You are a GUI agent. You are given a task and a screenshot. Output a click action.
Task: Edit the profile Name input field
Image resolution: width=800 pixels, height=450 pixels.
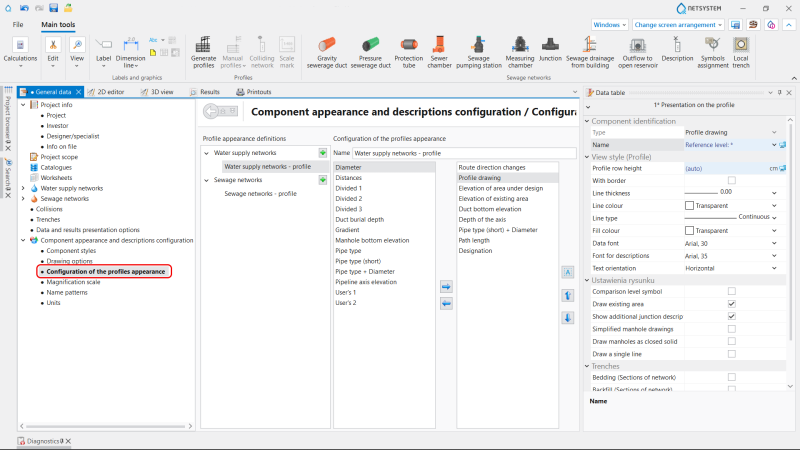pyautogui.click(x=464, y=153)
